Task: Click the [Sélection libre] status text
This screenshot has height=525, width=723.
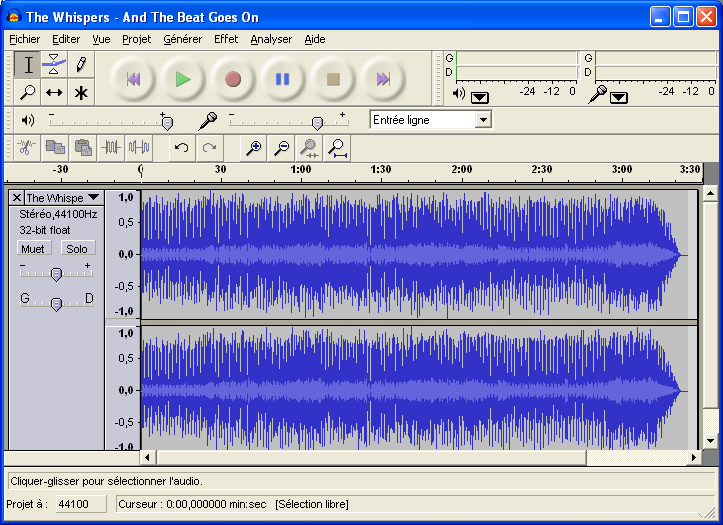Action: tap(312, 504)
